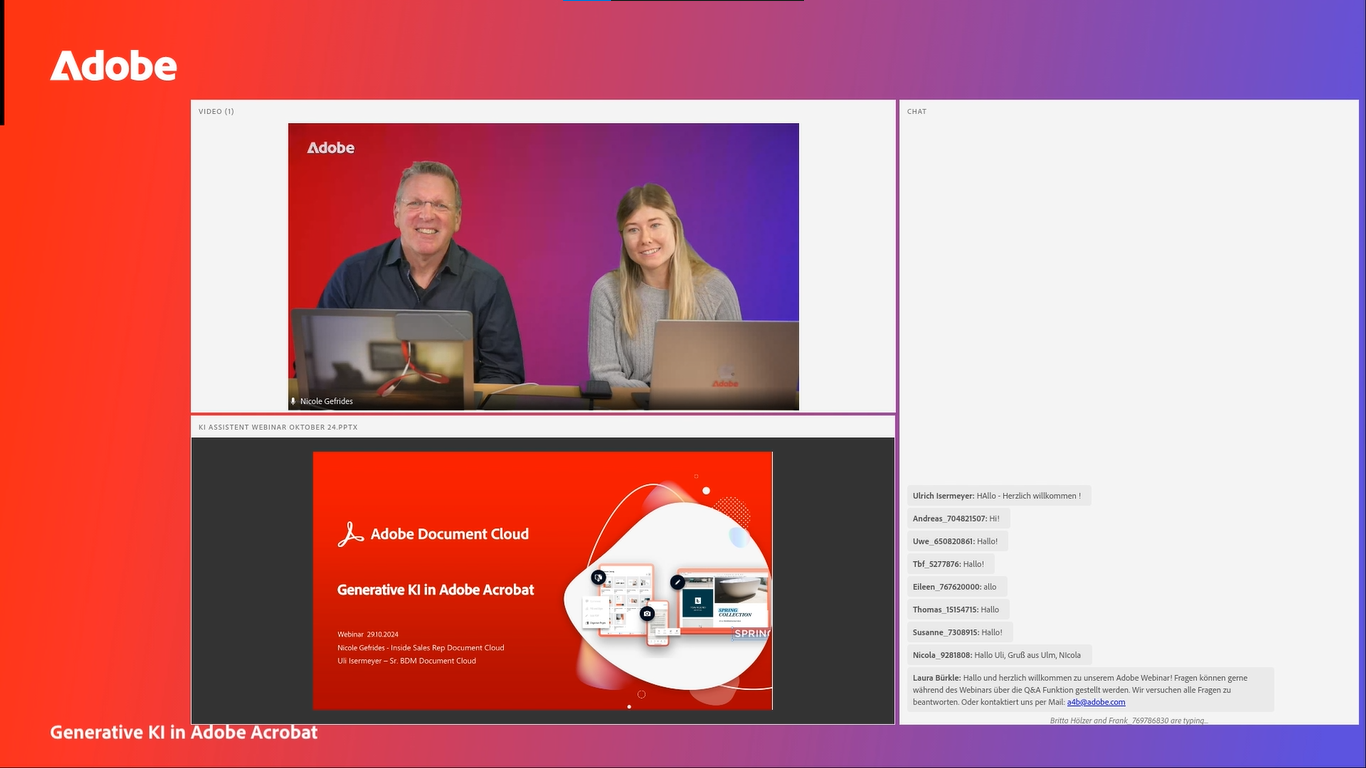Screen dimensions: 1366x768
Task: Click the Adobe logo inside the video feed
Action: [330, 147]
